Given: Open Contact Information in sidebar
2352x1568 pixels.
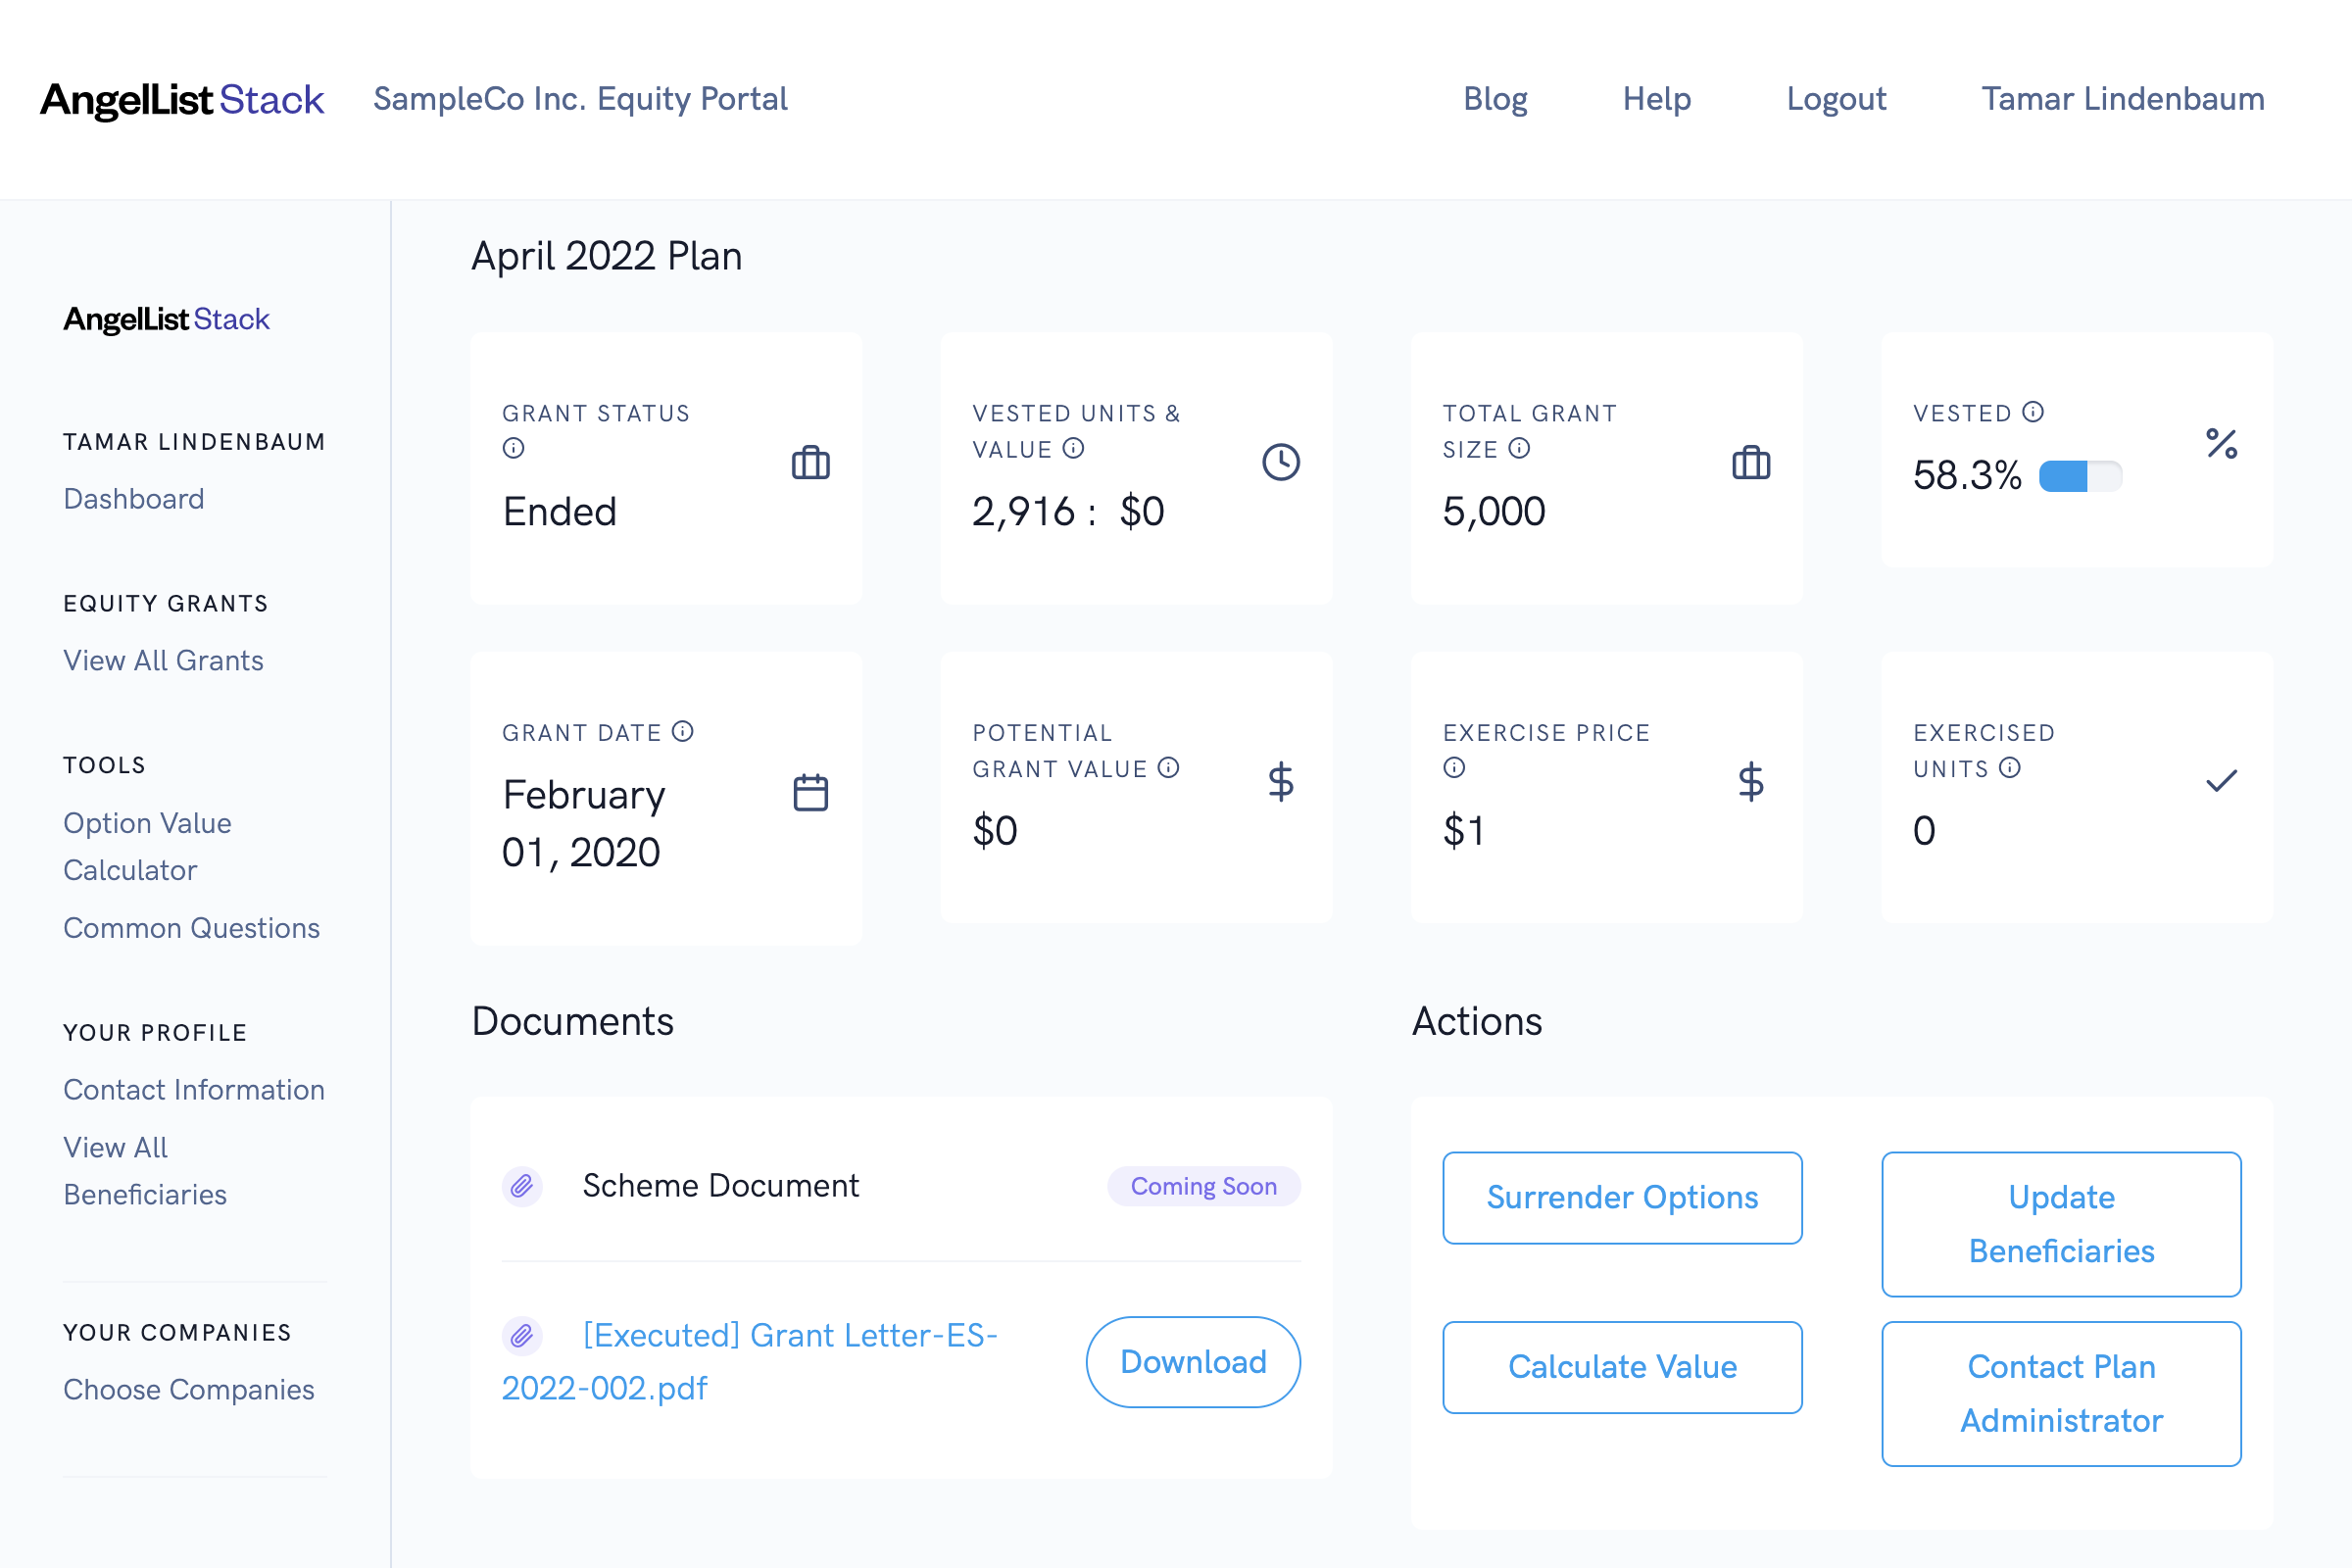Looking at the screenshot, I should (x=194, y=1089).
